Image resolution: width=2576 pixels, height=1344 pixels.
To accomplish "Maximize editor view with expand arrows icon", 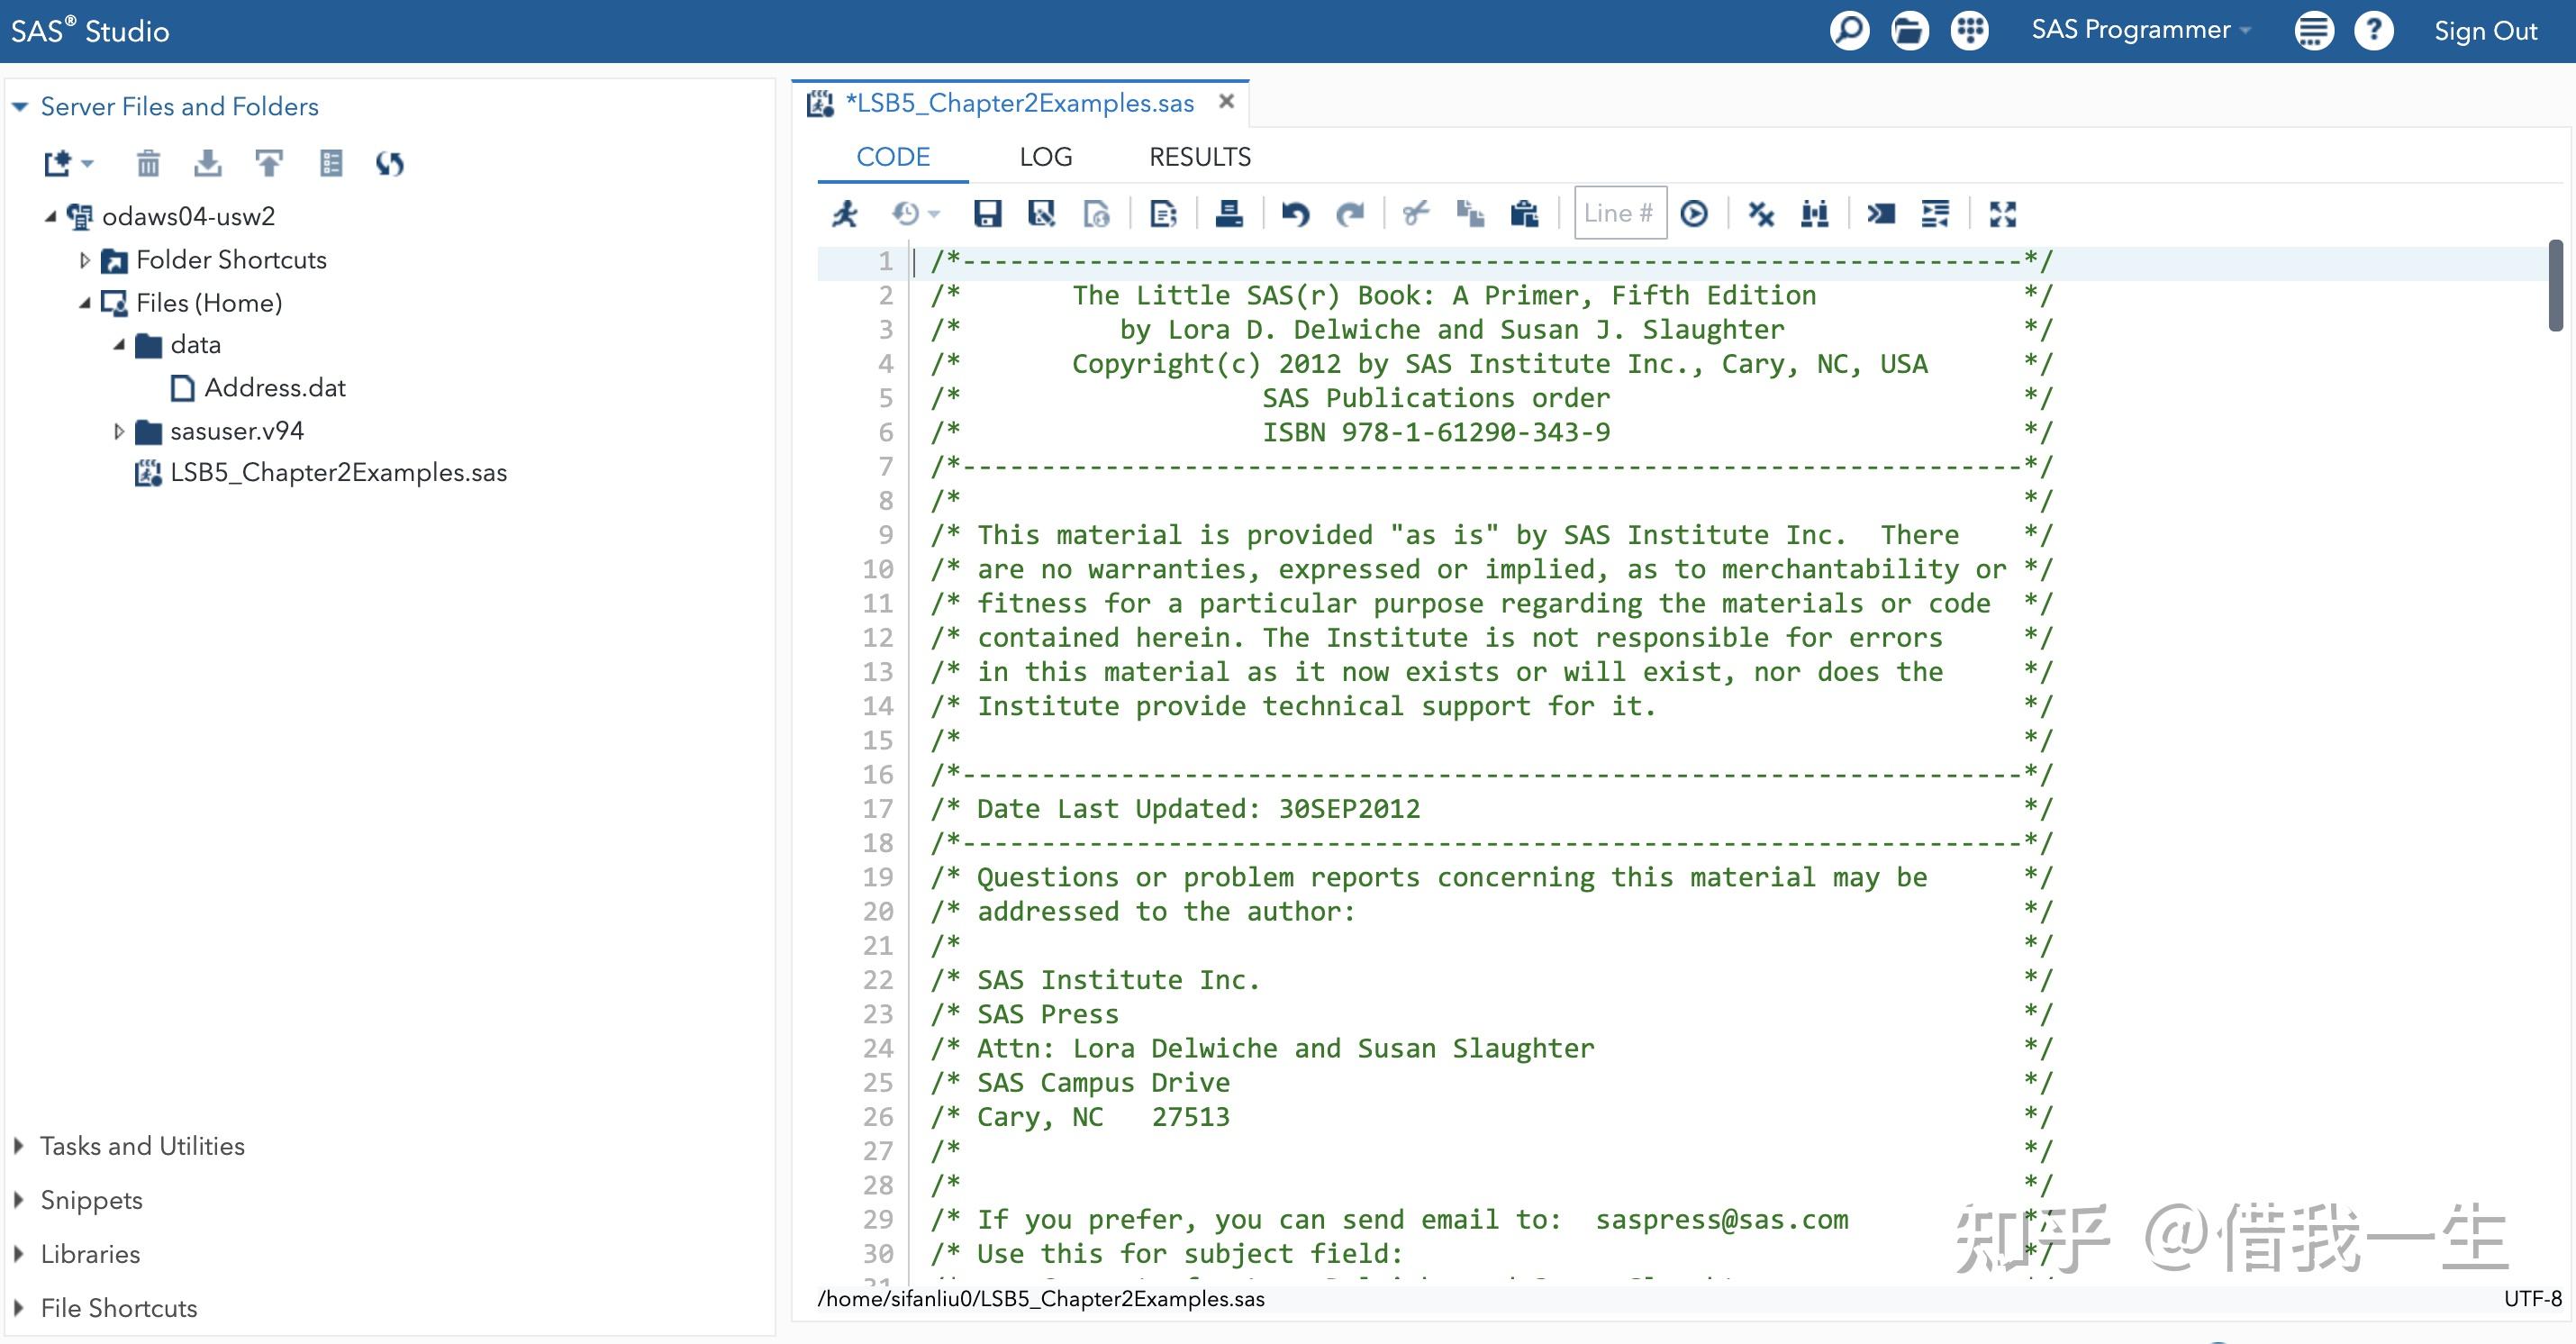I will tap(2002, 214).
